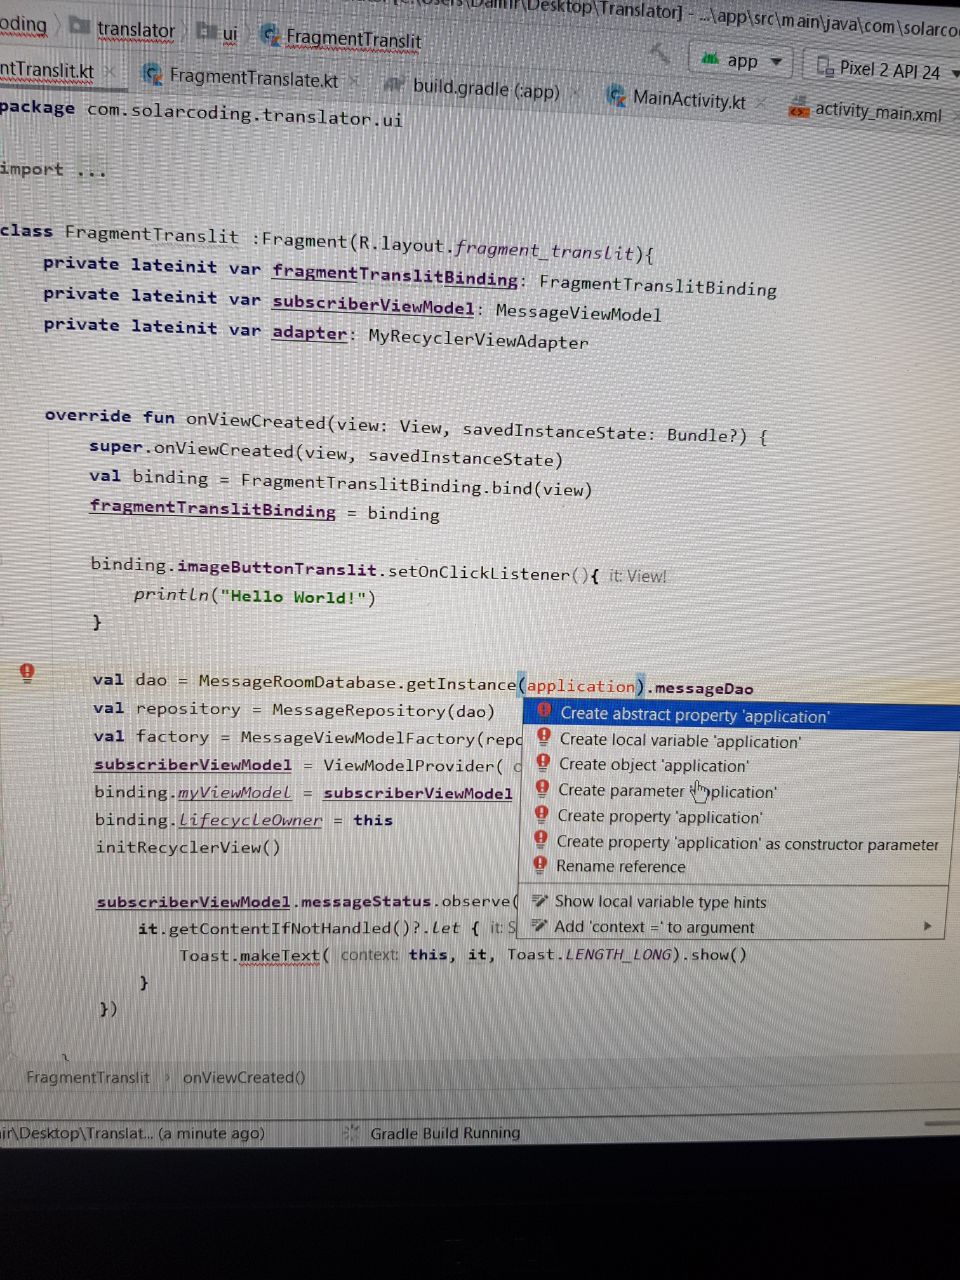The image size is (960, 1280).
Task: Click 'binding.myViewModel' assignment
Action: [304, 793]
